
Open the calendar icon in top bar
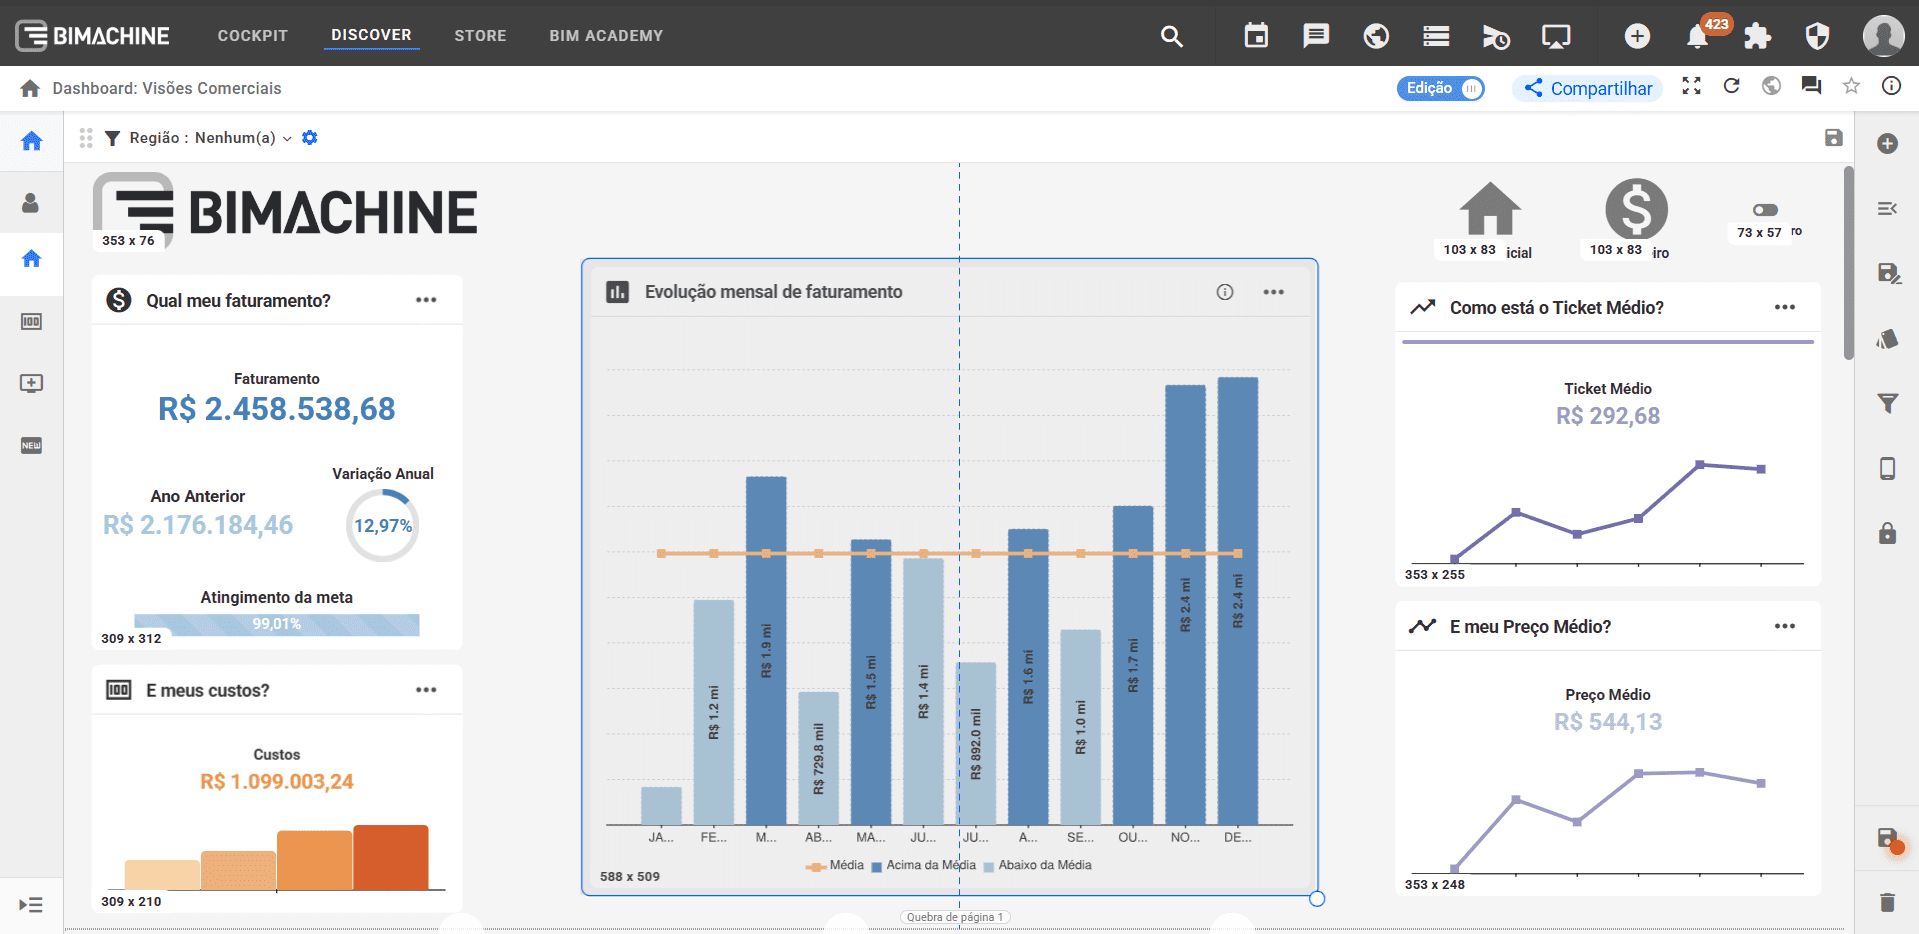point(1256,36)
